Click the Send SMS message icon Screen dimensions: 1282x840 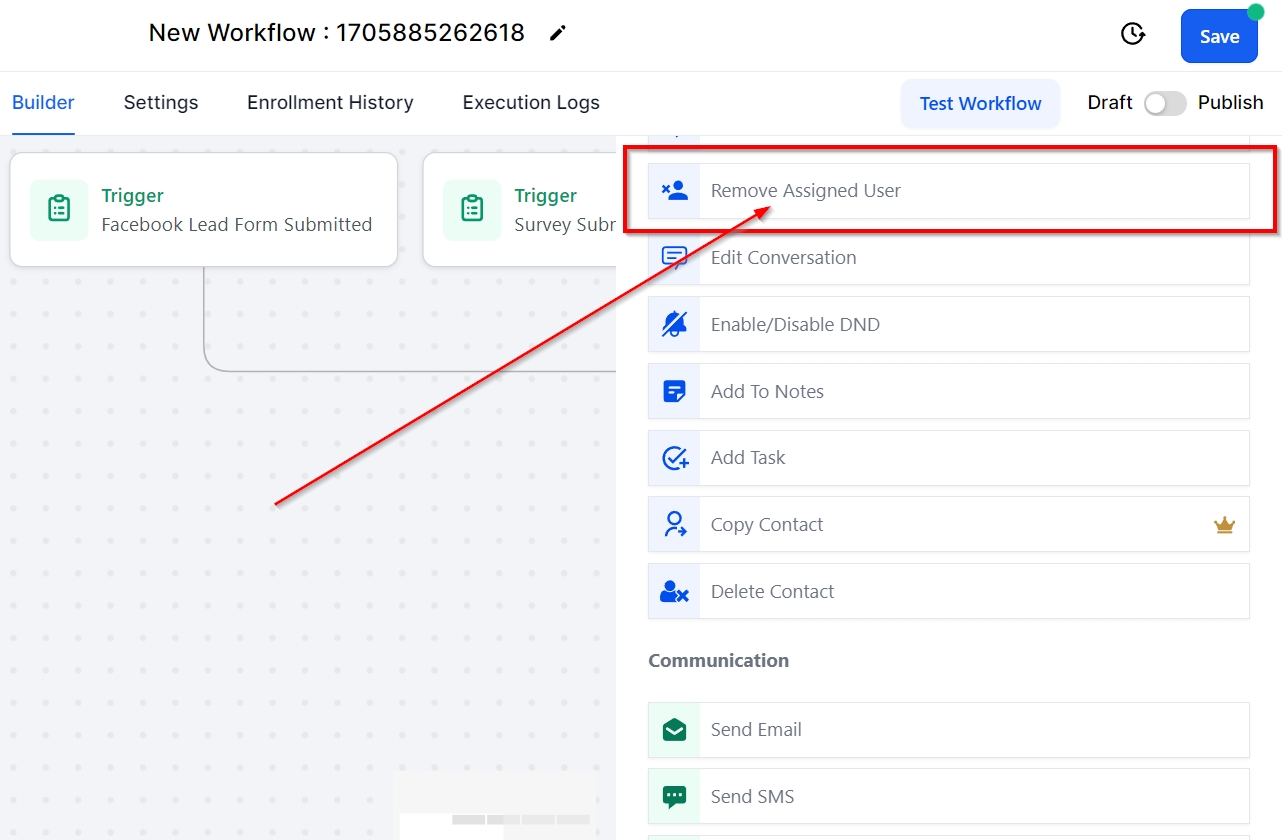coord(675,797)
